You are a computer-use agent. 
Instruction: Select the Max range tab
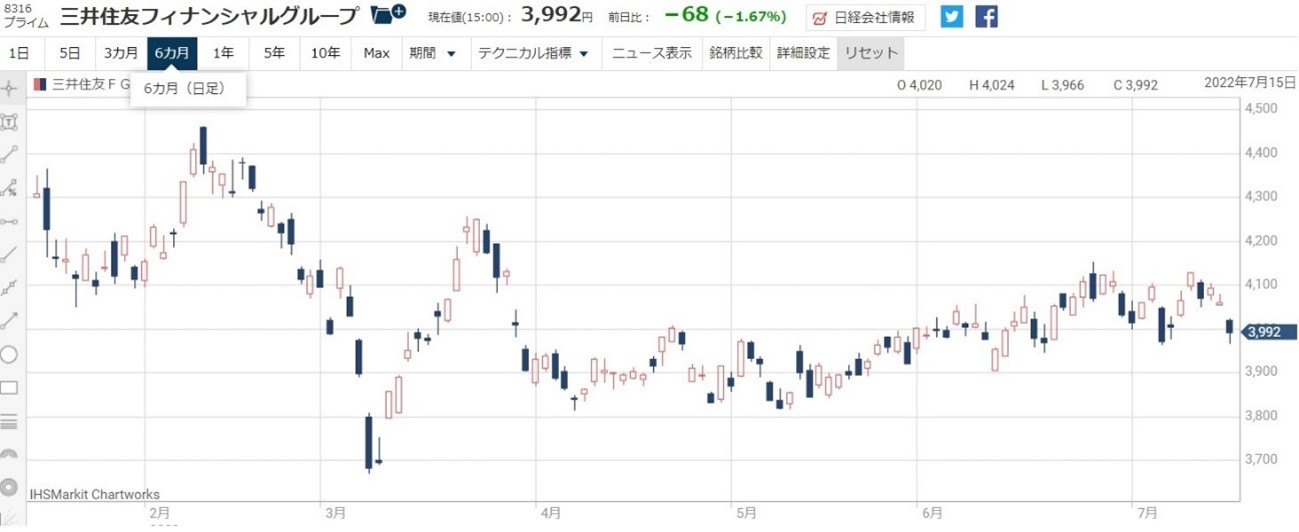(376, 53)
